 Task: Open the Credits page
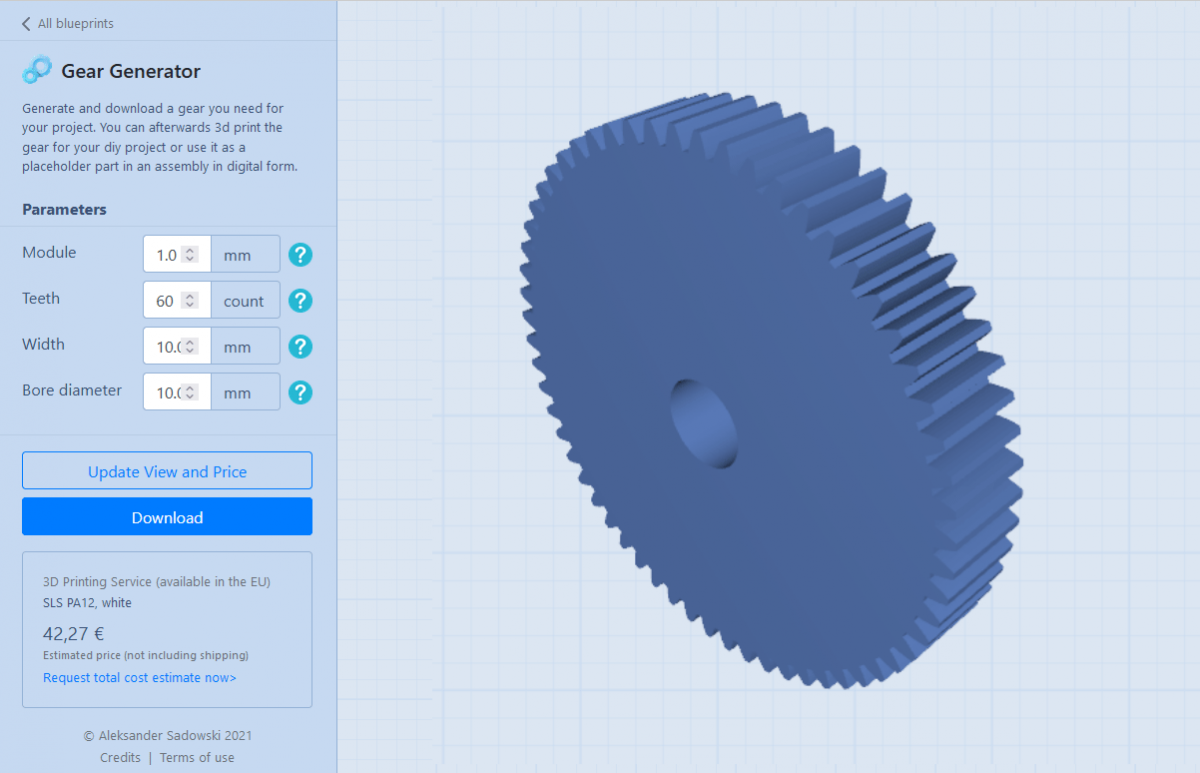(x=120, y=757)
